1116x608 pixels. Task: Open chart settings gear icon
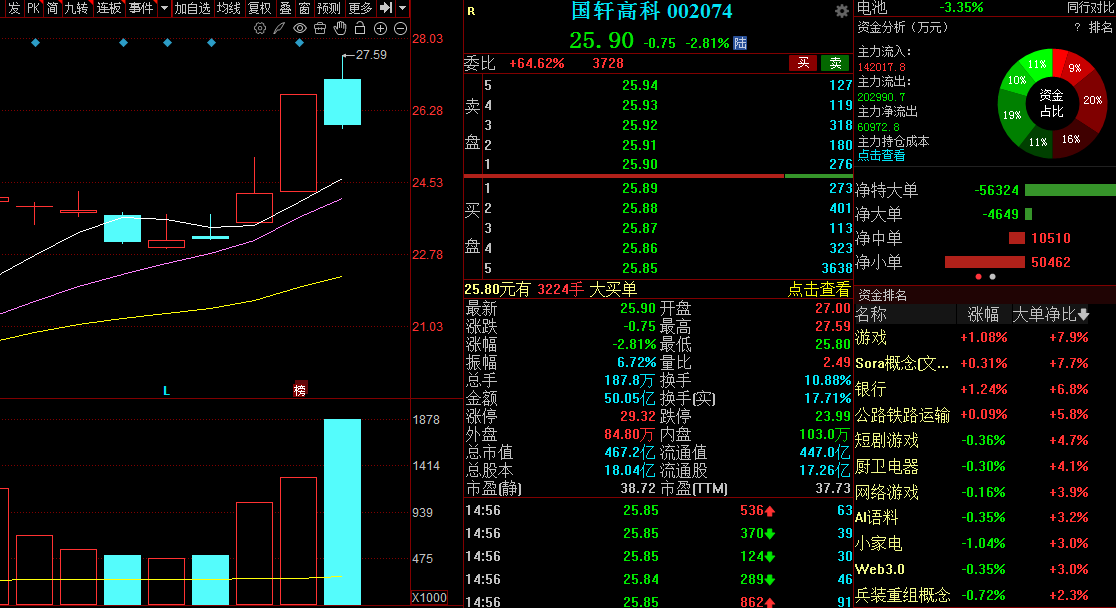260,28
